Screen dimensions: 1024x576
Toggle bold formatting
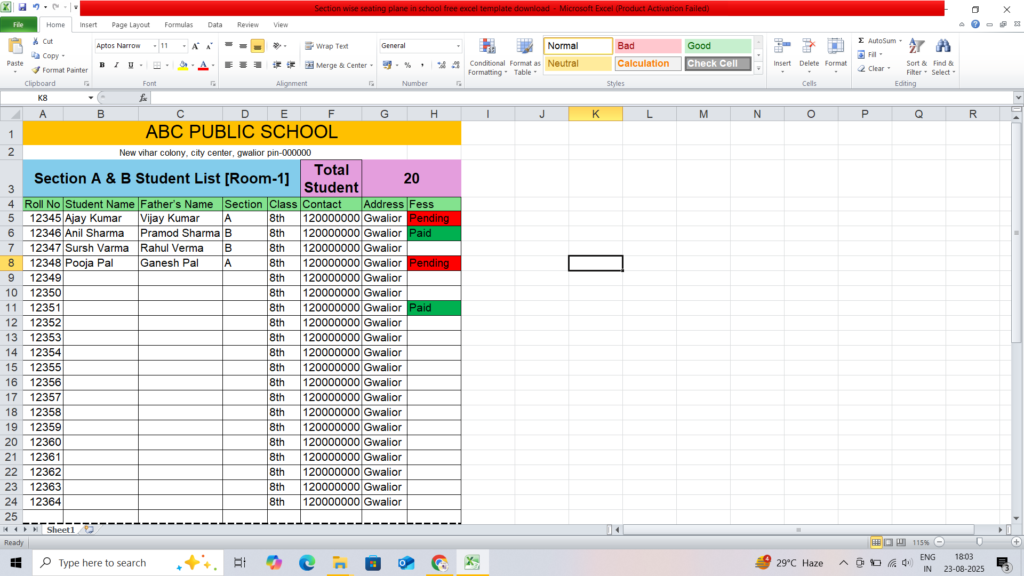click(x=101, y=65)
